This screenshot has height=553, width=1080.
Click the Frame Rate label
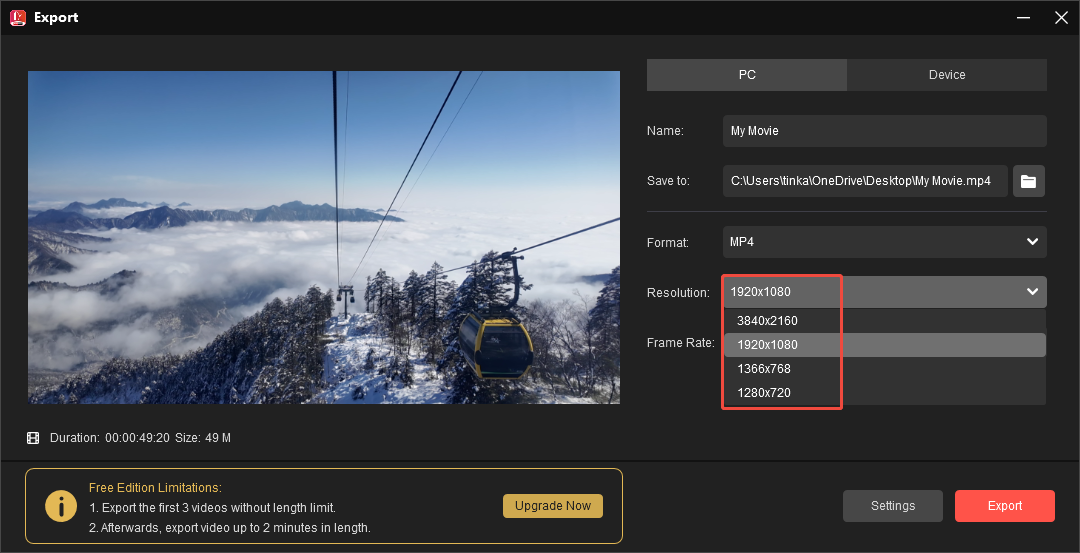click(681, 343)
